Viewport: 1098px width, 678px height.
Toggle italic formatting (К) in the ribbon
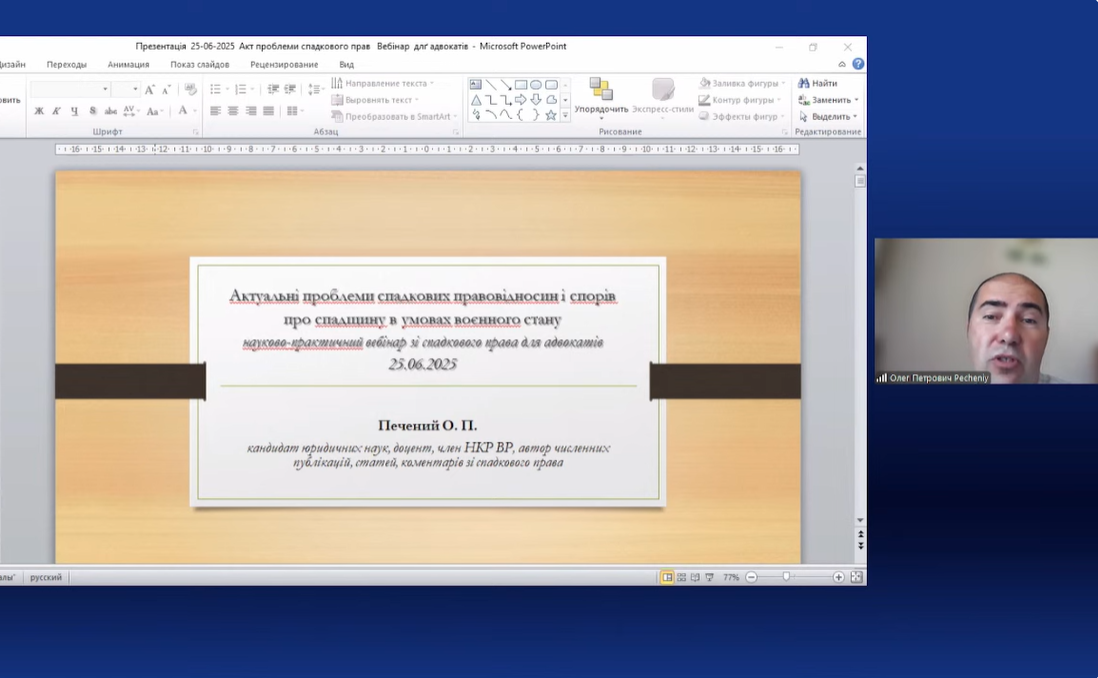(57, 111)
